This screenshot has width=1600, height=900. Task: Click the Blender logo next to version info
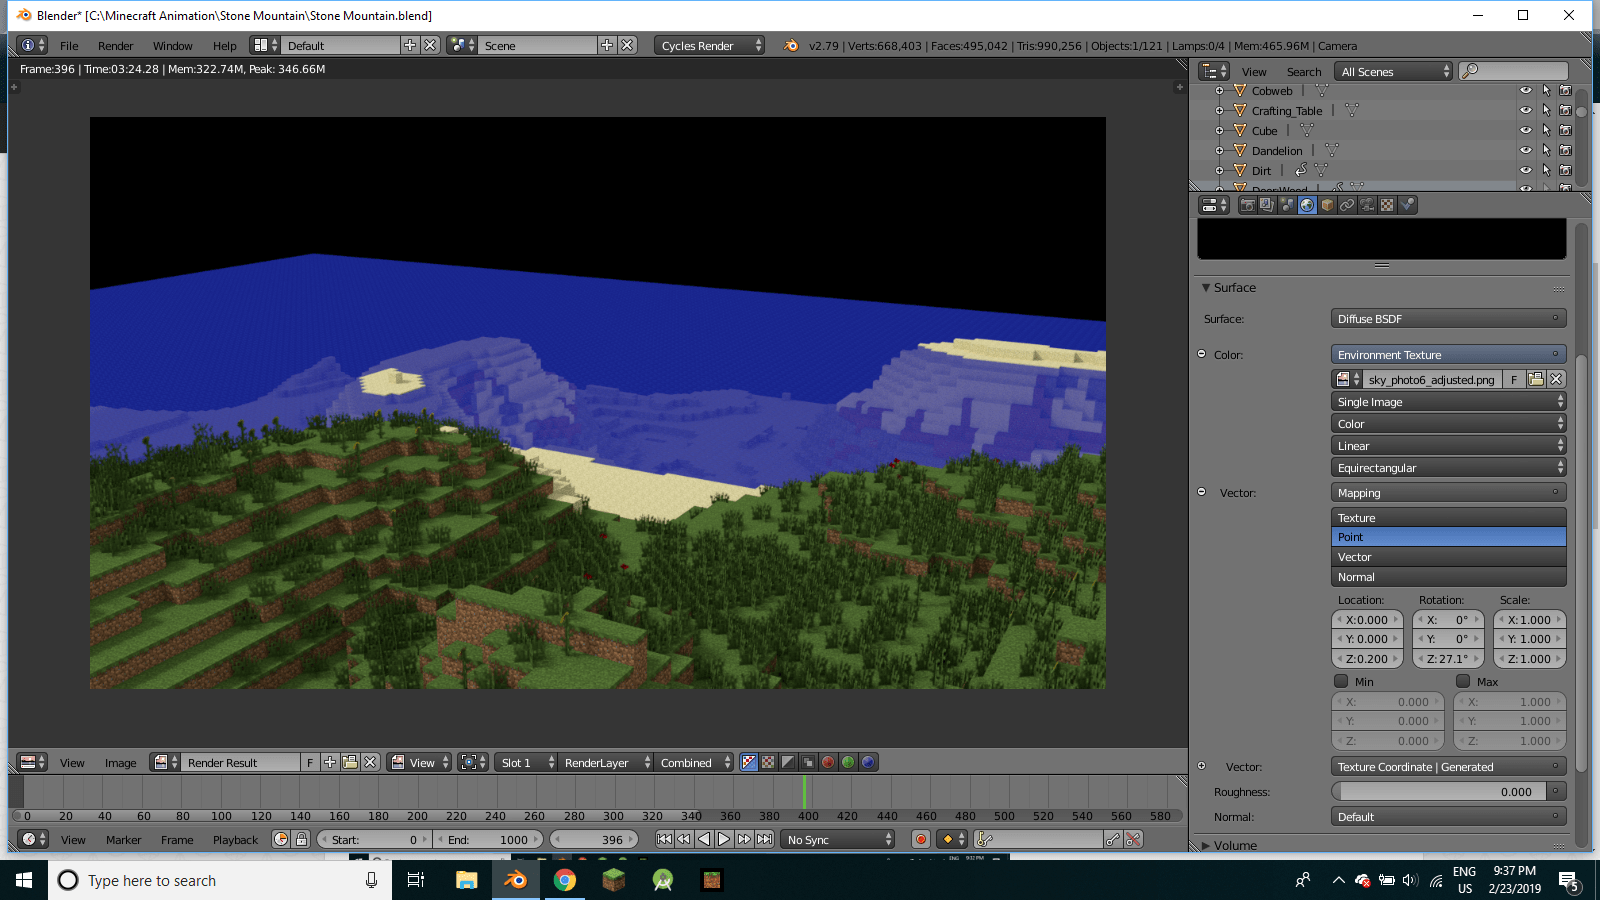tap(791, 45)
